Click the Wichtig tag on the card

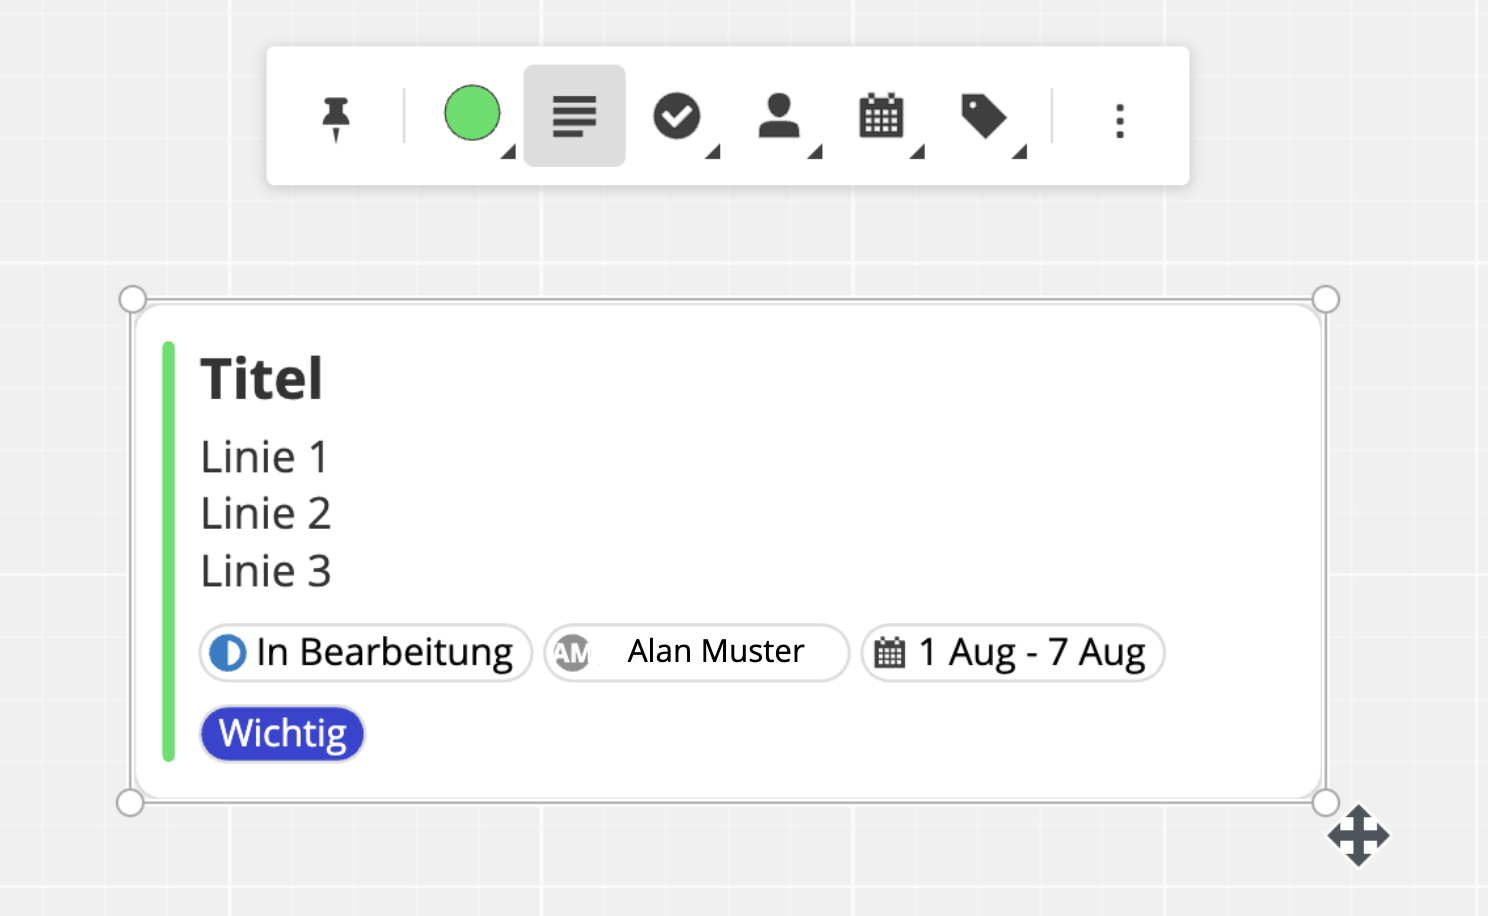(x=282, y=733)
